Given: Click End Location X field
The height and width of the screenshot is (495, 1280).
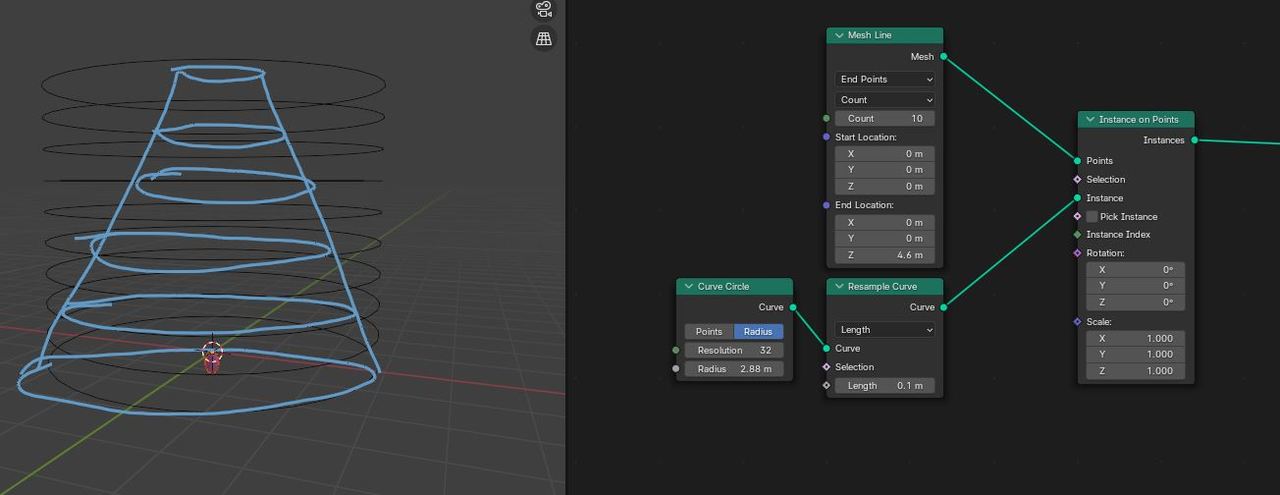Looking at the screenshot, I should [885, 222].
